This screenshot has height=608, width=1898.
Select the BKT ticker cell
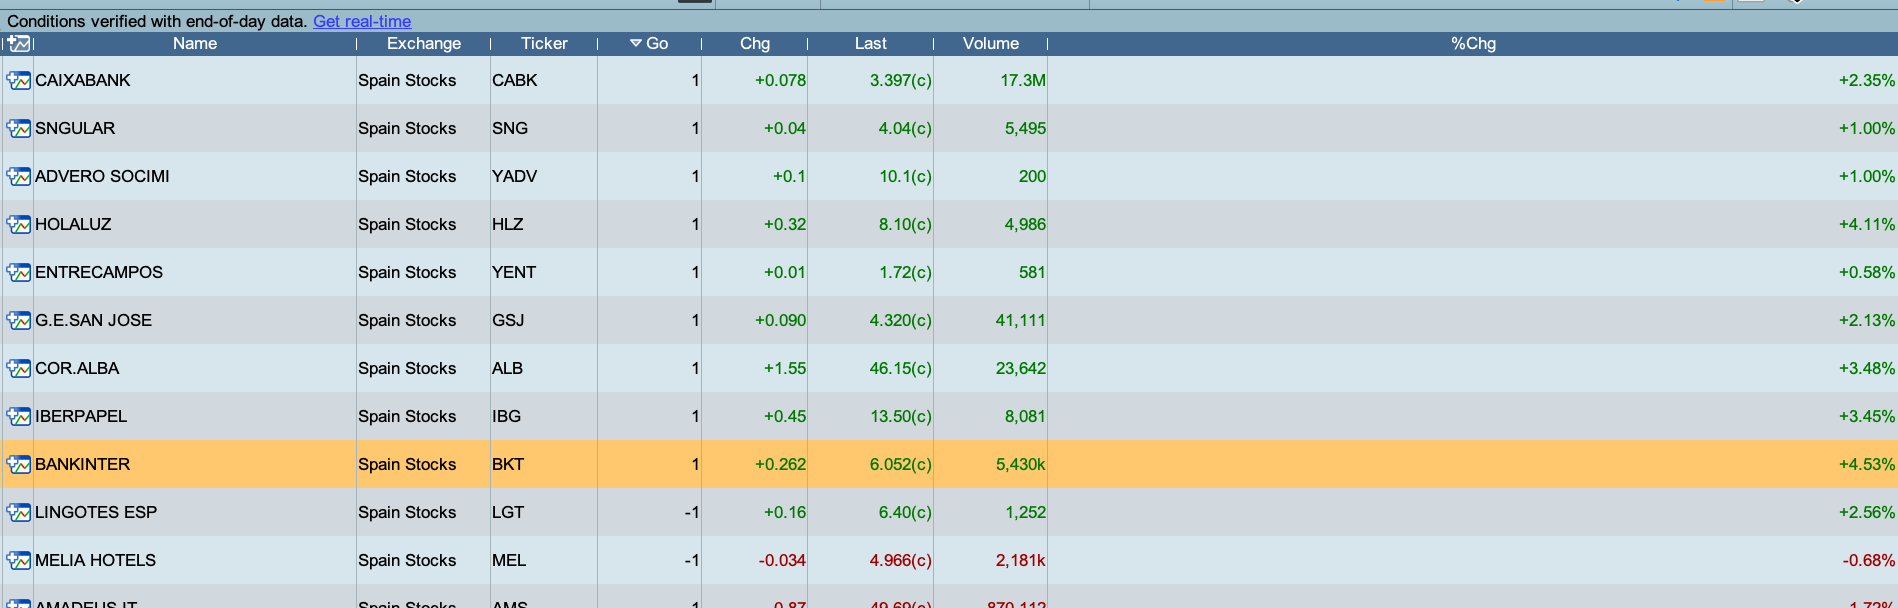[508, 464]
